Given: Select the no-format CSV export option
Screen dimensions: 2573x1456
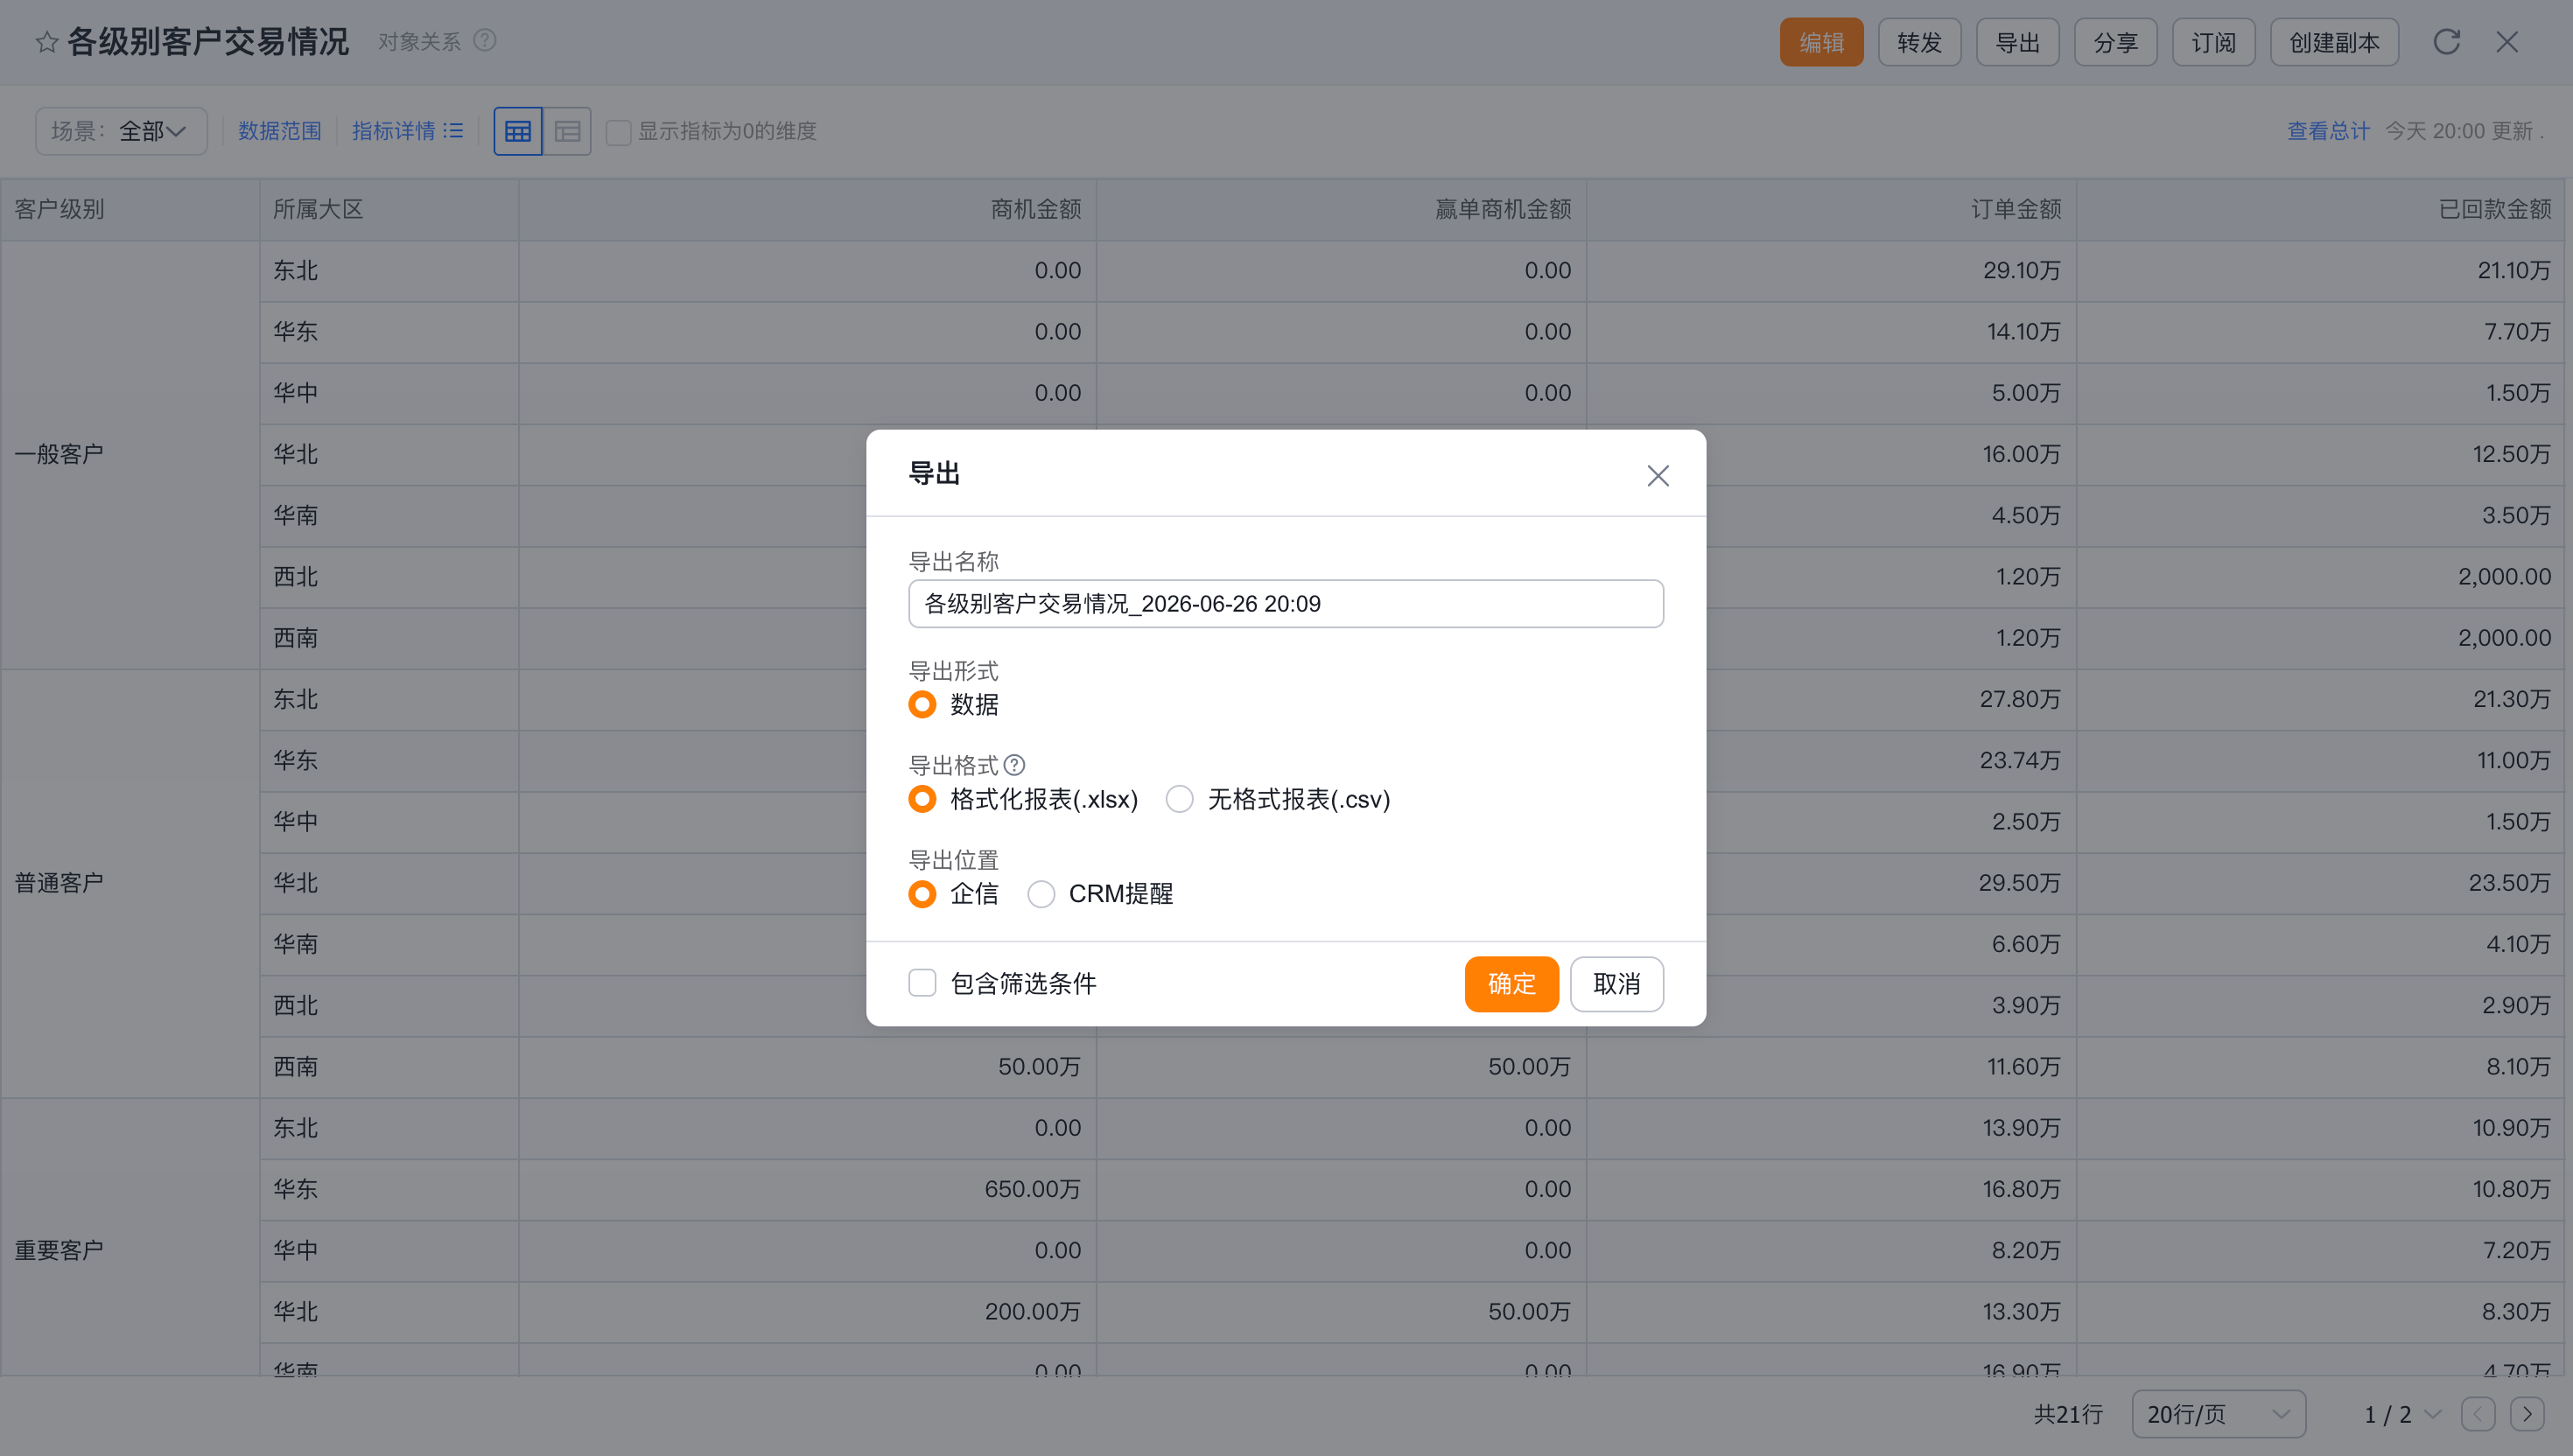Looking at the screenshot, I should [x=1180, y=799].
